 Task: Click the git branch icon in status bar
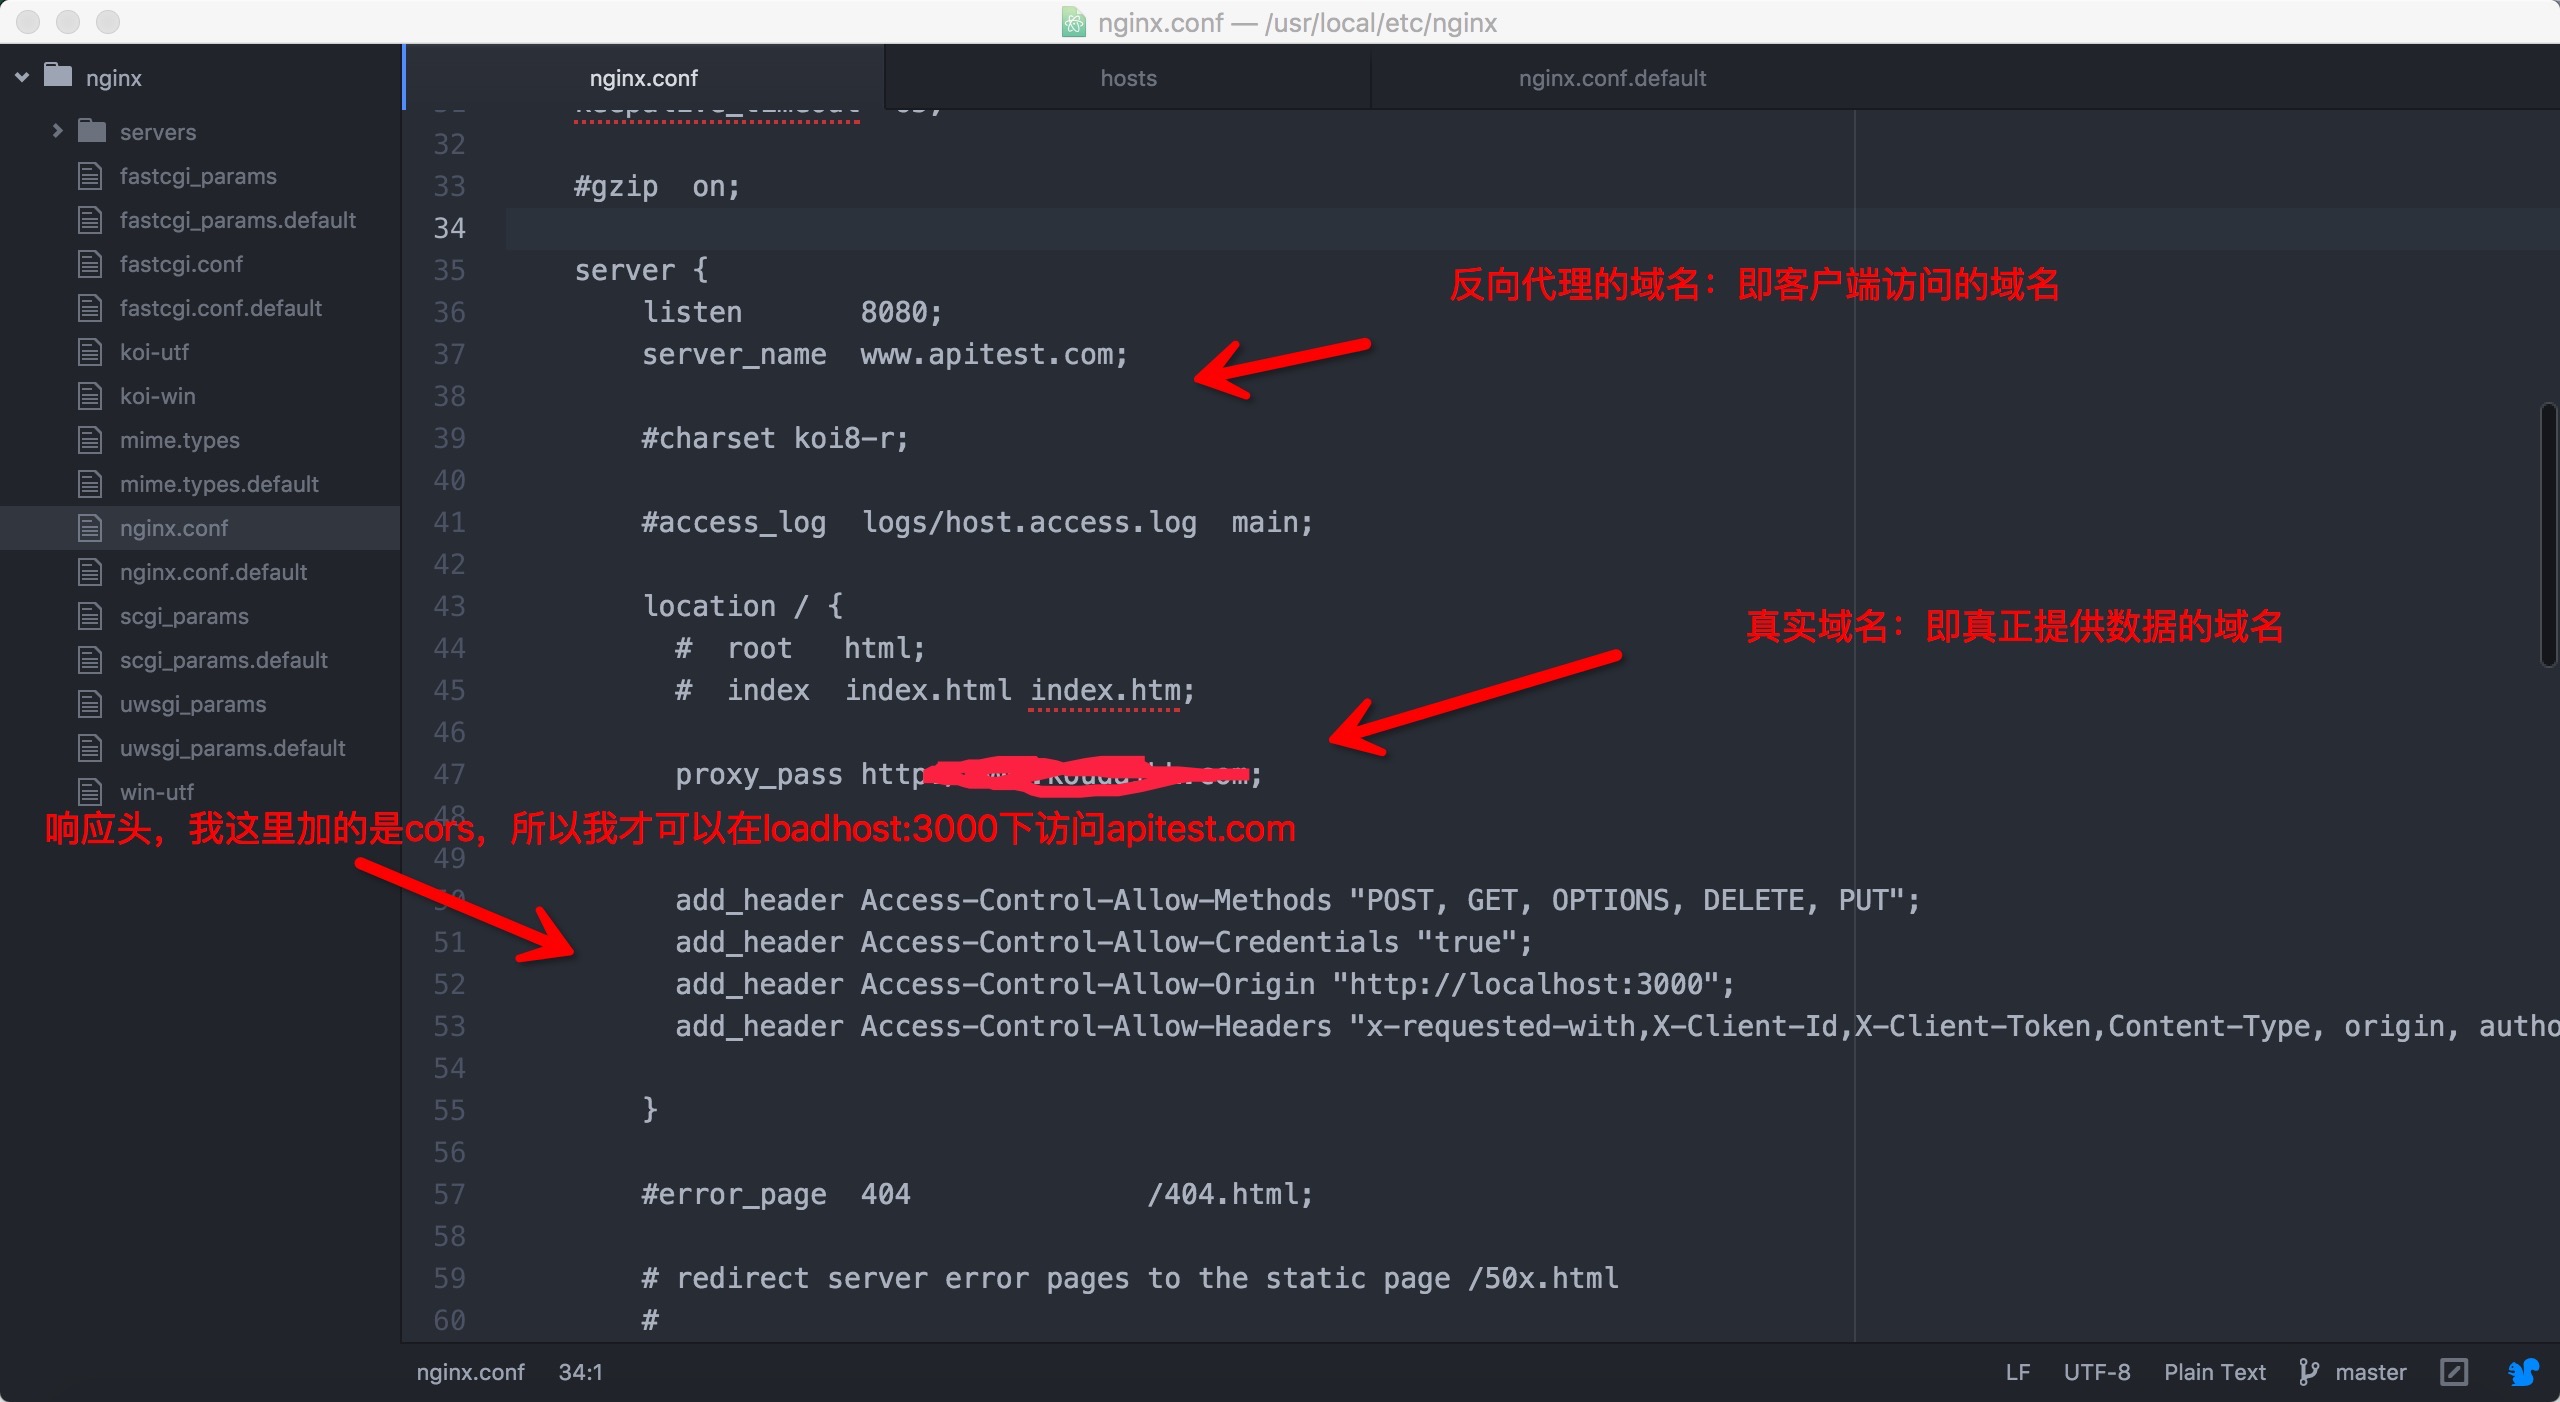pos(2308,1372)
